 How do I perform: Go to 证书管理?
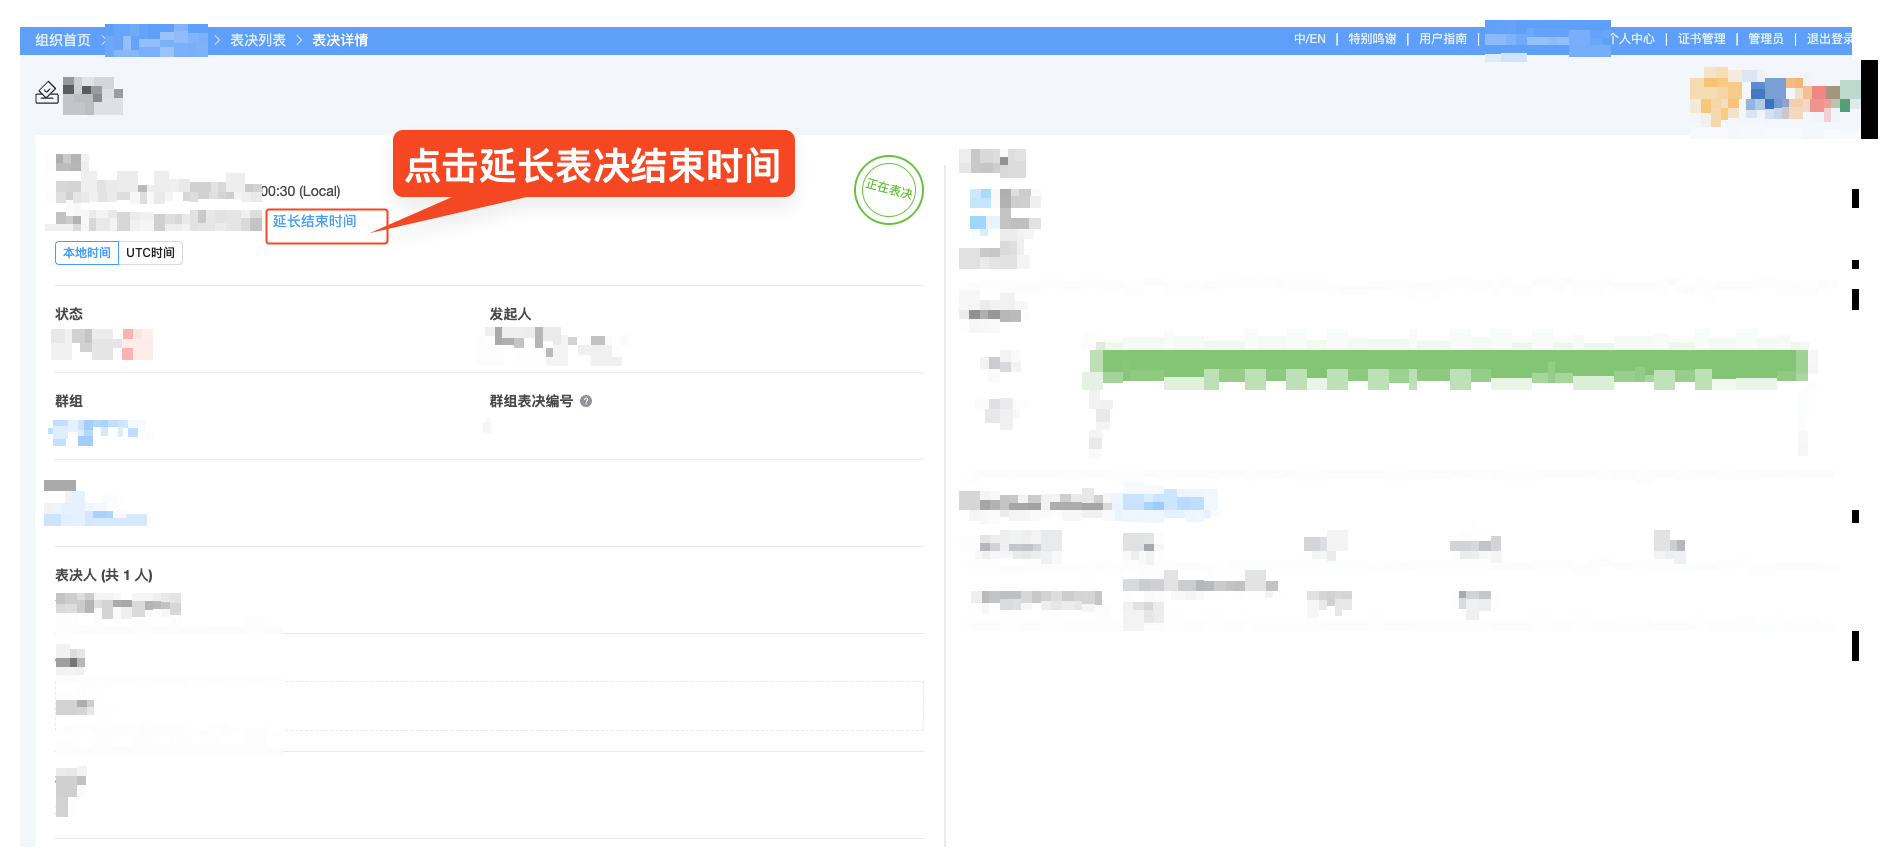[1702, 39]
